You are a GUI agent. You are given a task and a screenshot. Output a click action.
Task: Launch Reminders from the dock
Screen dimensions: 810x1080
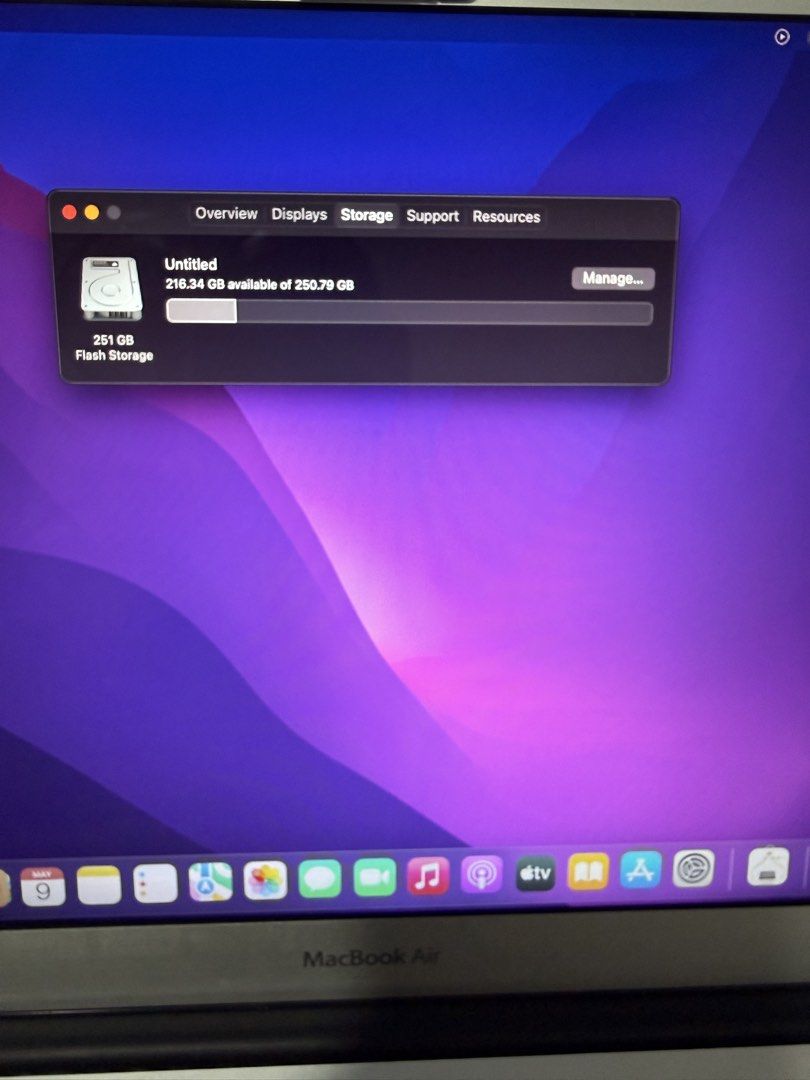click(x=155, y=884)
